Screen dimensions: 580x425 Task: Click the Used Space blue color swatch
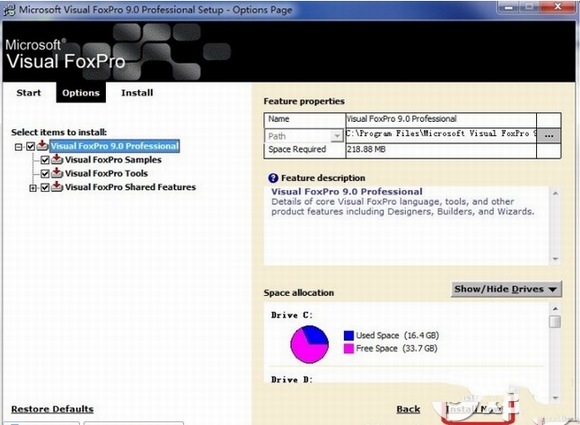(x=349, y=335)
